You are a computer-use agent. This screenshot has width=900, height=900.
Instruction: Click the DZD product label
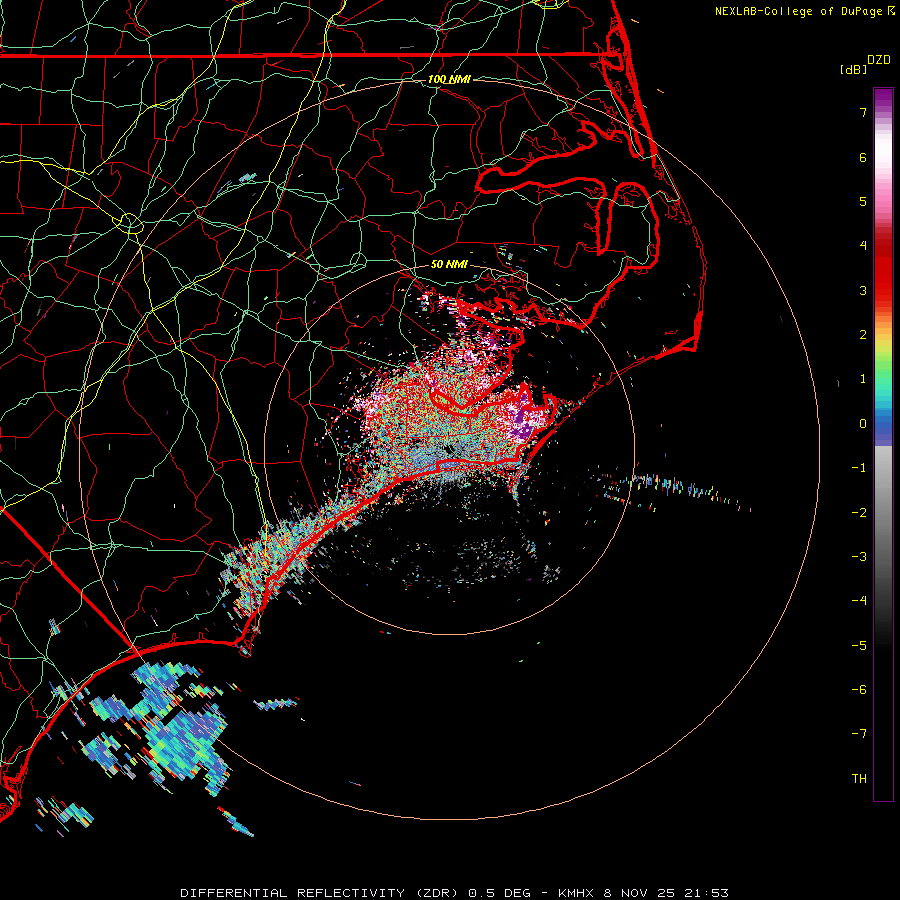tap(878, 60)
